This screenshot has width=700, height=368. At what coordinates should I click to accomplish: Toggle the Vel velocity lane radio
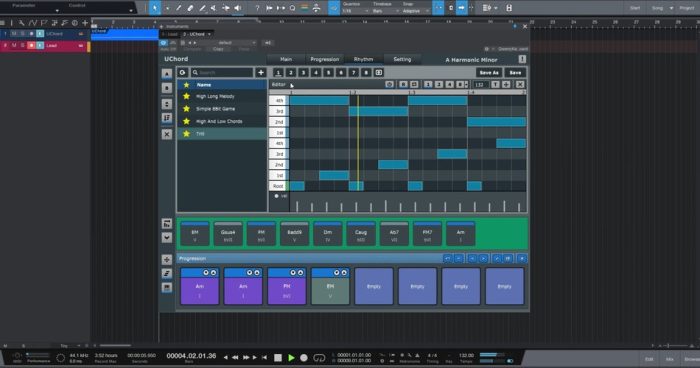click(x=276, y=196)
